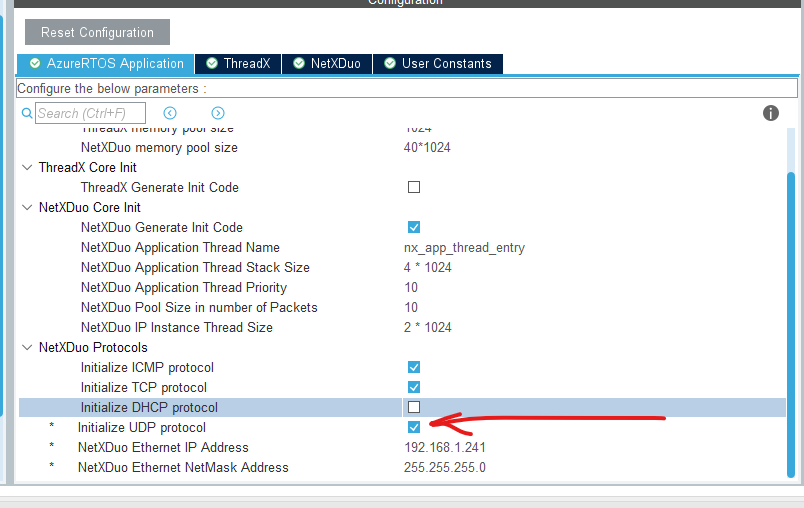Viewport: 804px width, 508px height.
Task: Go to next search result arrow
Action: click(x=218, y=113)
